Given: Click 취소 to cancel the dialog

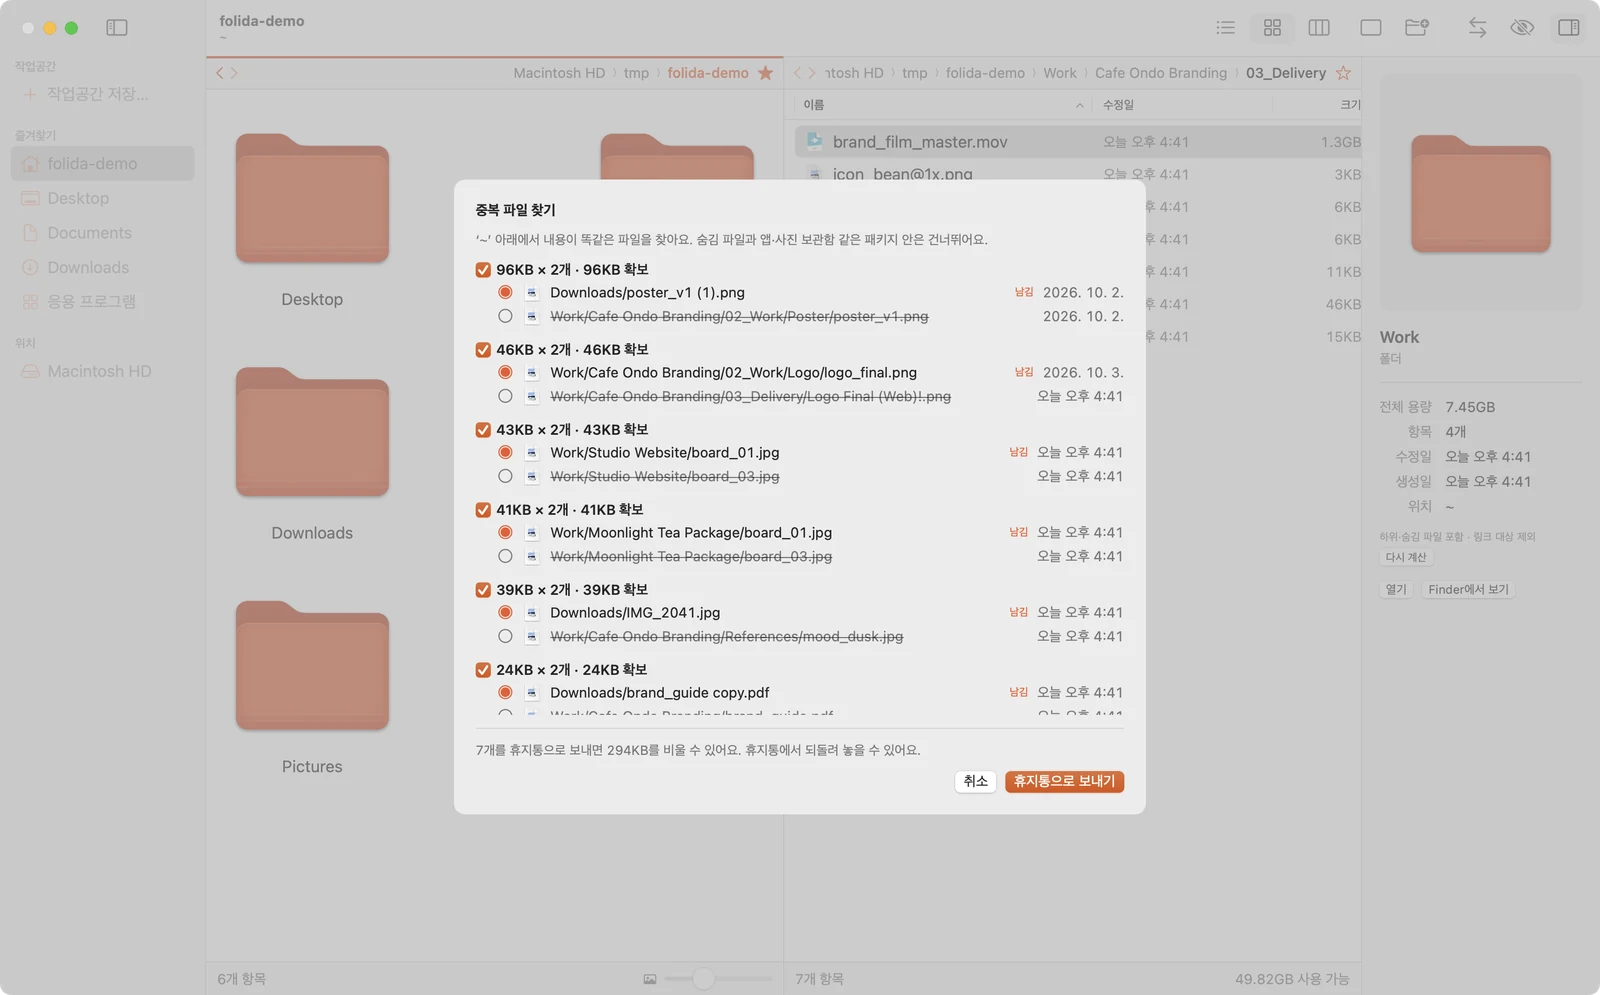Looking at the screenshot, I should 975,781.
